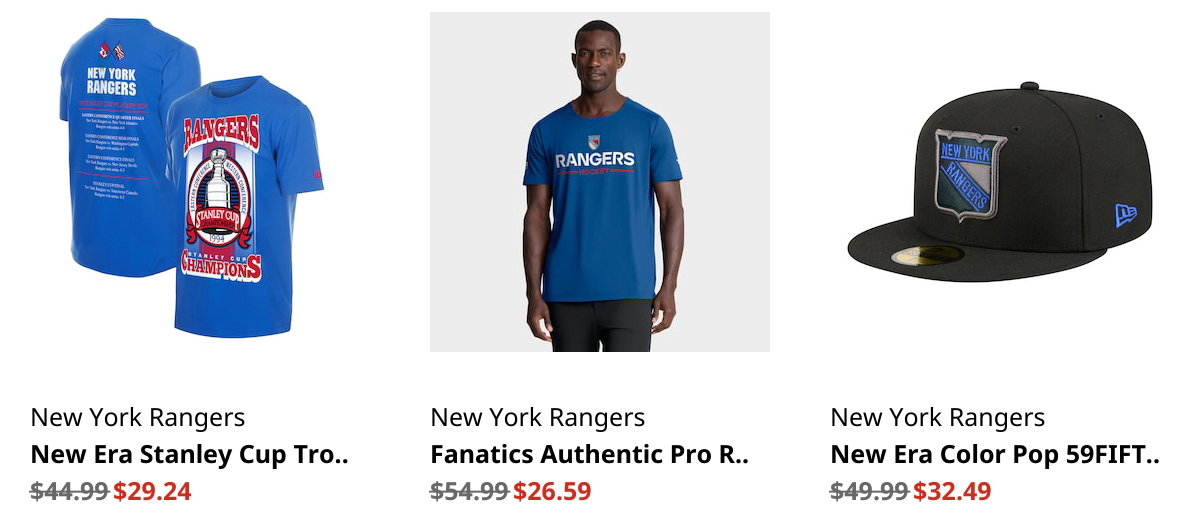The height and width of the screenshot is (530, 1200).
Task: Click the crossed-out $44.99 original price
Action: tap(70, 492)
